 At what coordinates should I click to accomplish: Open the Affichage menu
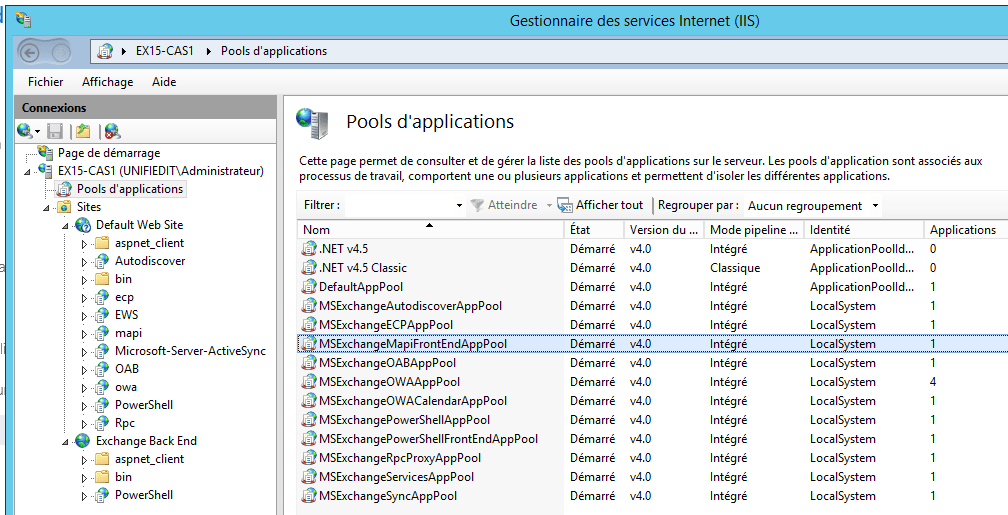pos(107,82)
